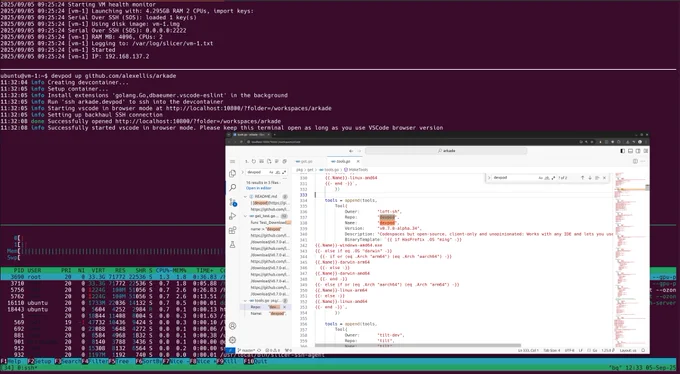Viewport: 680px width, 374px height.
Task: Open remote indicator in status bar corner
Action: click(230, 350)
